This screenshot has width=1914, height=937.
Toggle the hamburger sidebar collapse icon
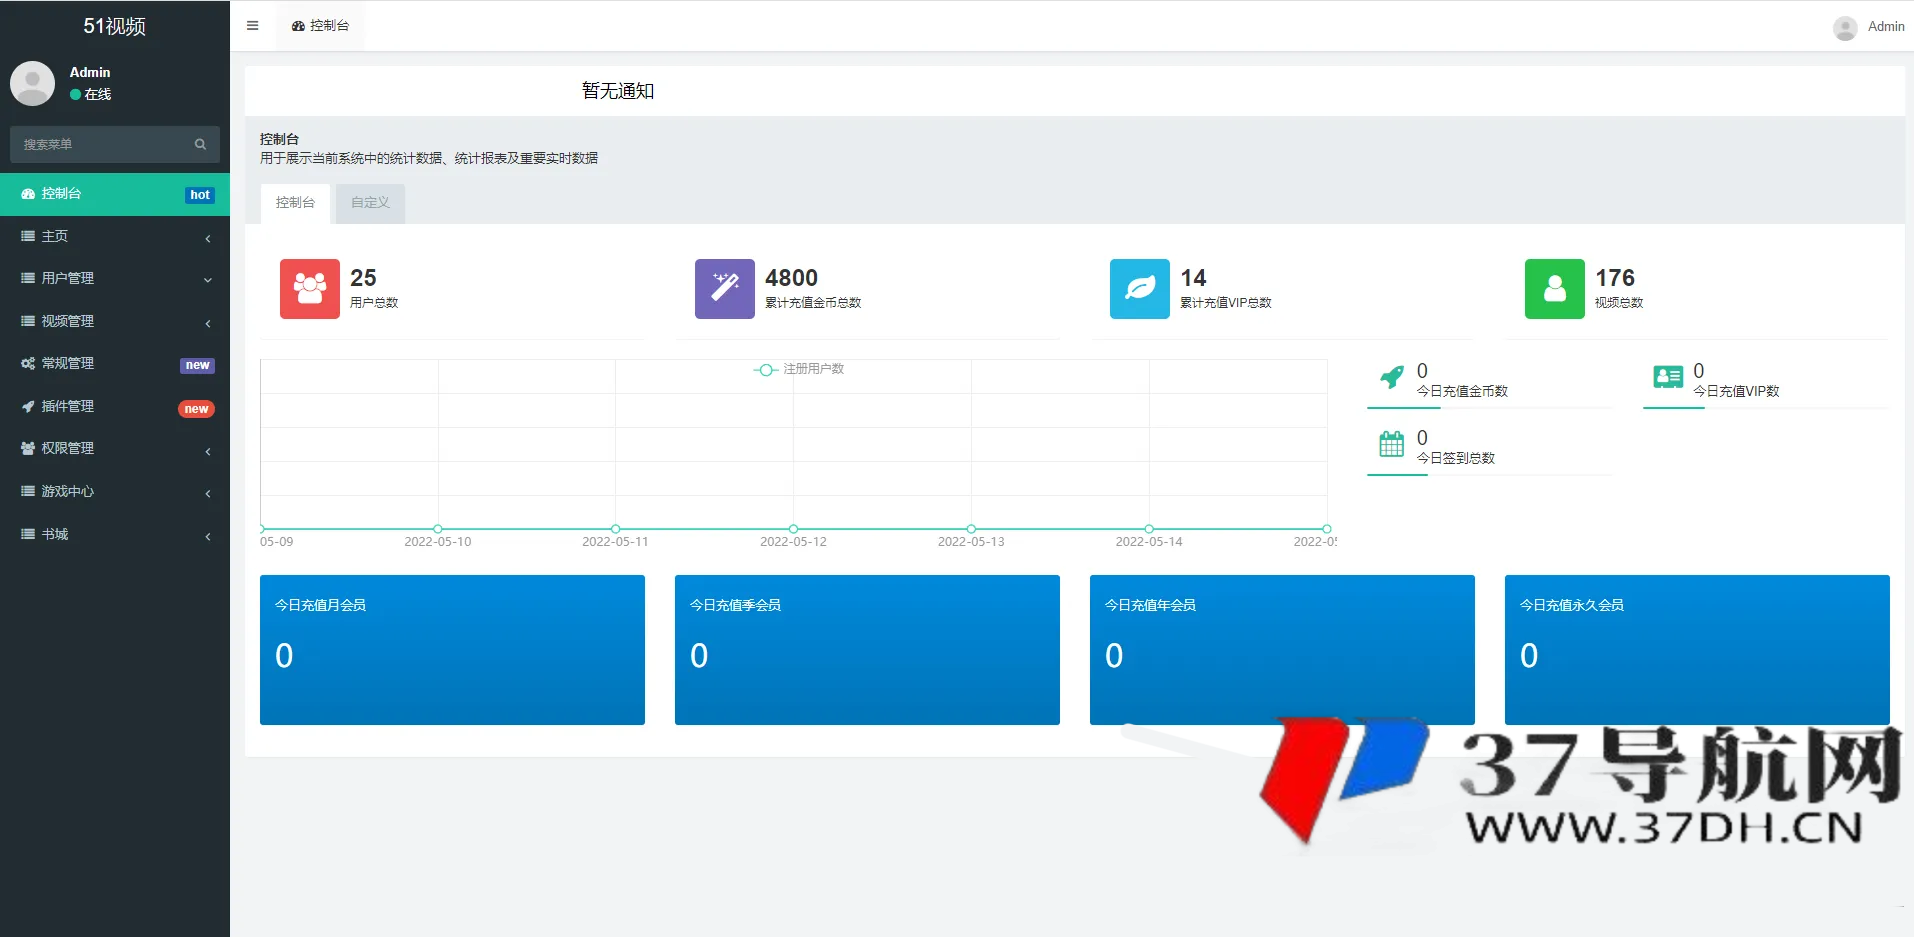tap(252, 26)
